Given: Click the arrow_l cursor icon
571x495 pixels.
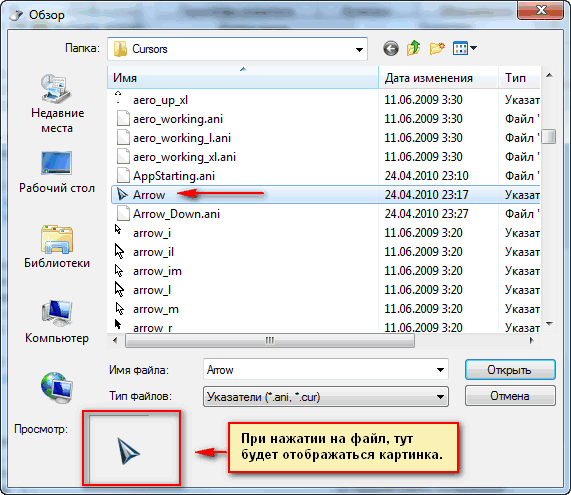Looking at the screenshot, I should [x=119, y=289].
